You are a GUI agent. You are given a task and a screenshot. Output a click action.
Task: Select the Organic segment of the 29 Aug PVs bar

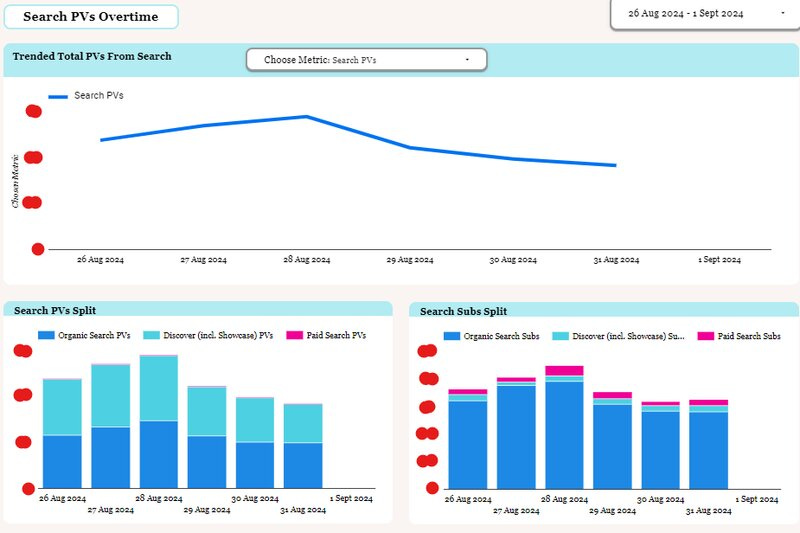pos(207,462)
